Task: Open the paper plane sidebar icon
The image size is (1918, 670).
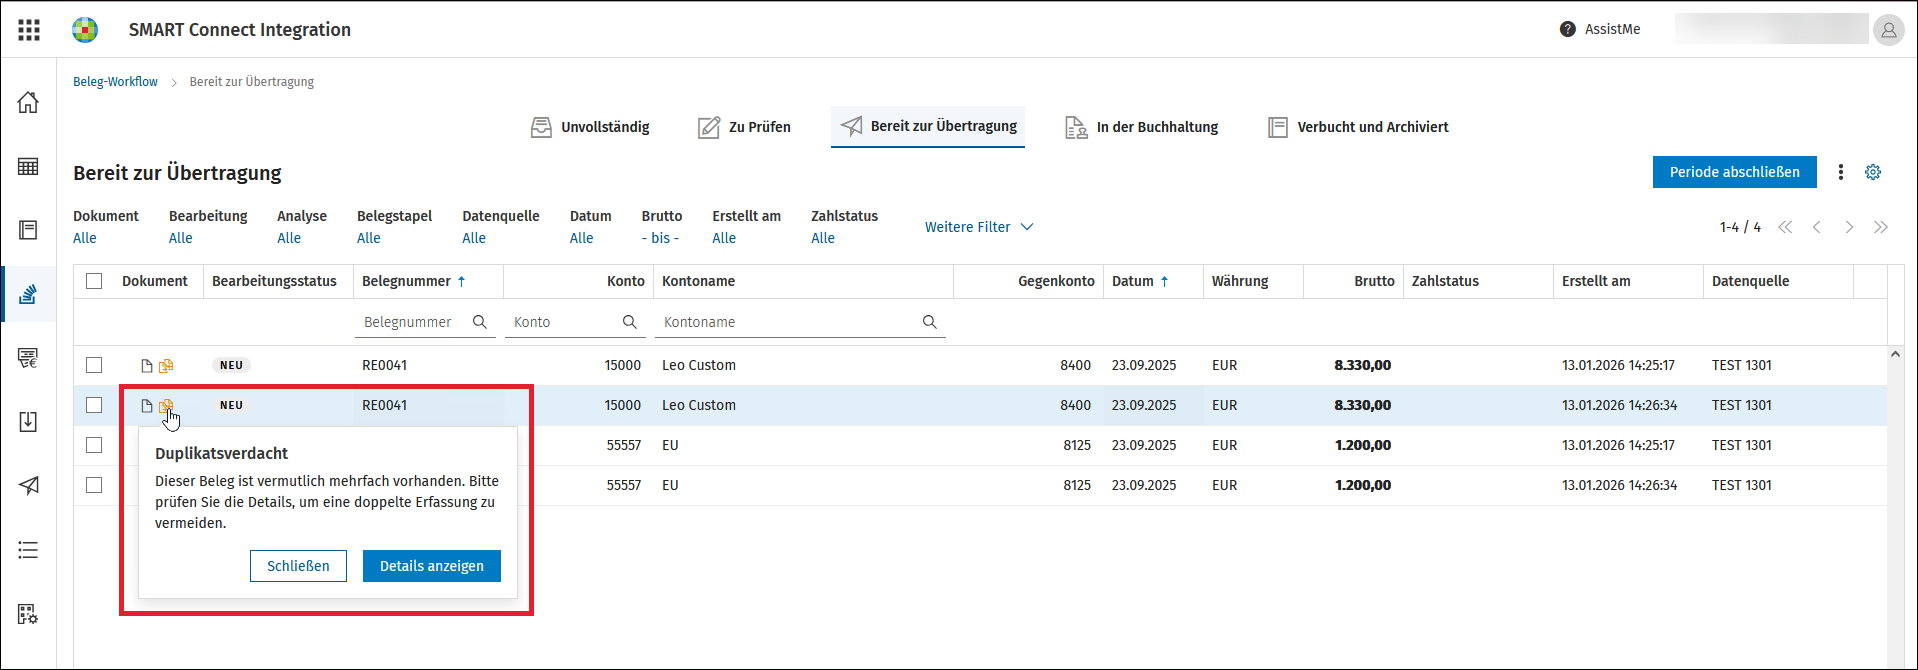Action: [x=28, y=486]
